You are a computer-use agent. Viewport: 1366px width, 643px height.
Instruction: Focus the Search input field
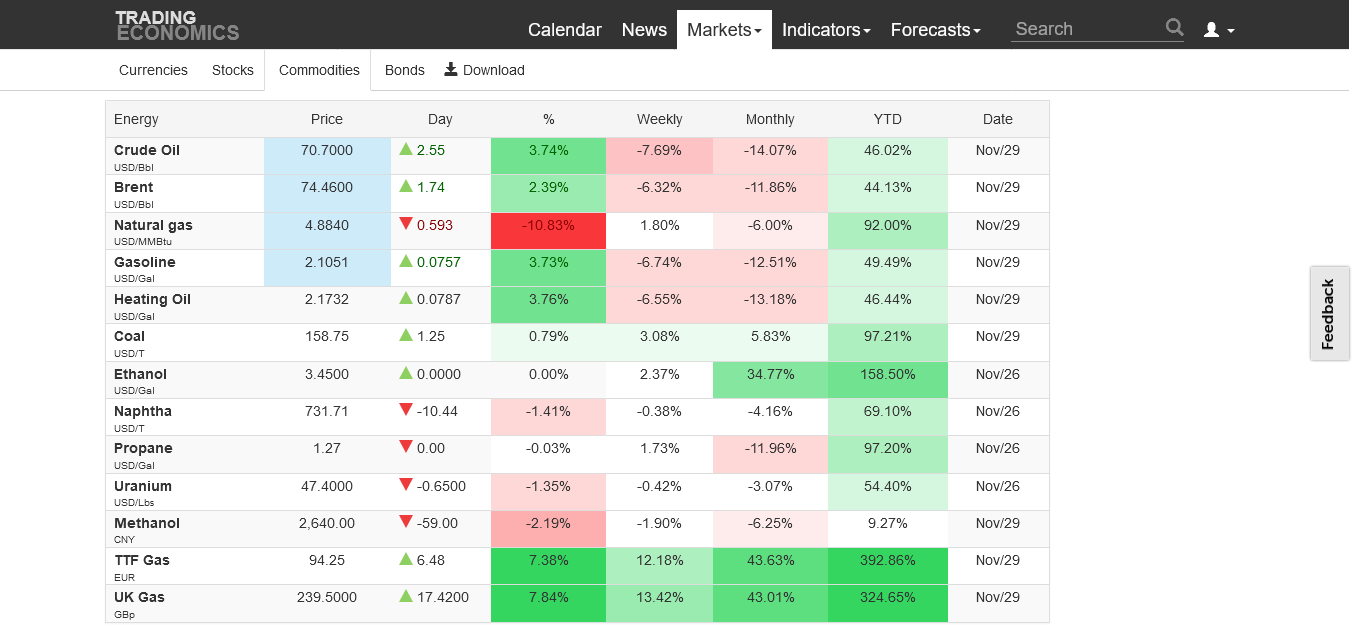pyautogui.click(x=1085, y=29)
